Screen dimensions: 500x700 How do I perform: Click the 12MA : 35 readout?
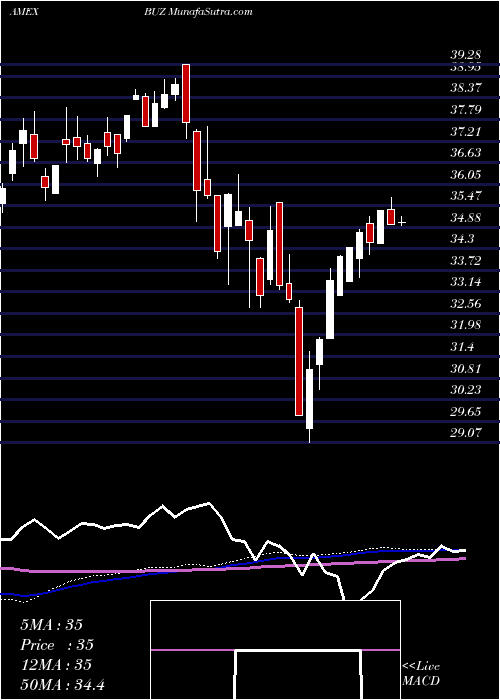(x=56, y=664)
